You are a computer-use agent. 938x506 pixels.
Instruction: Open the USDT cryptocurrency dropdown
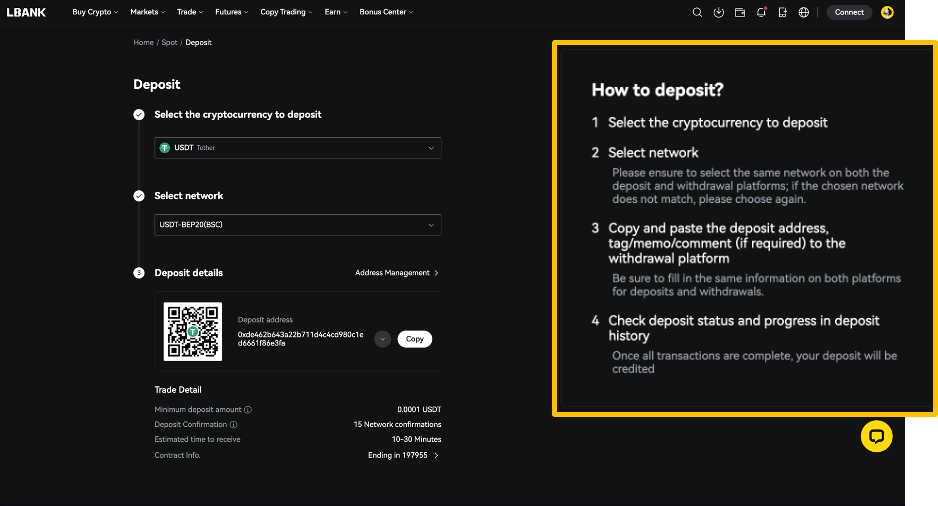[298, 148]
